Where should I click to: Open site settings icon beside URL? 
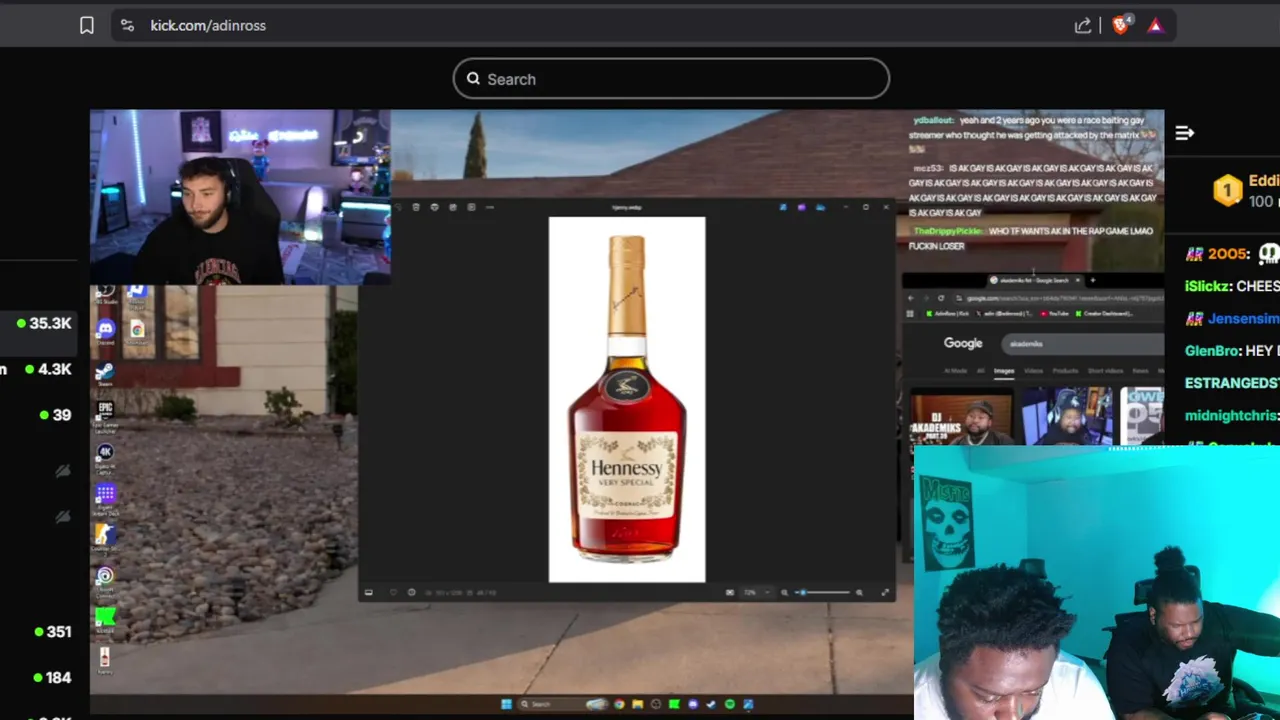tap(127, 26)
